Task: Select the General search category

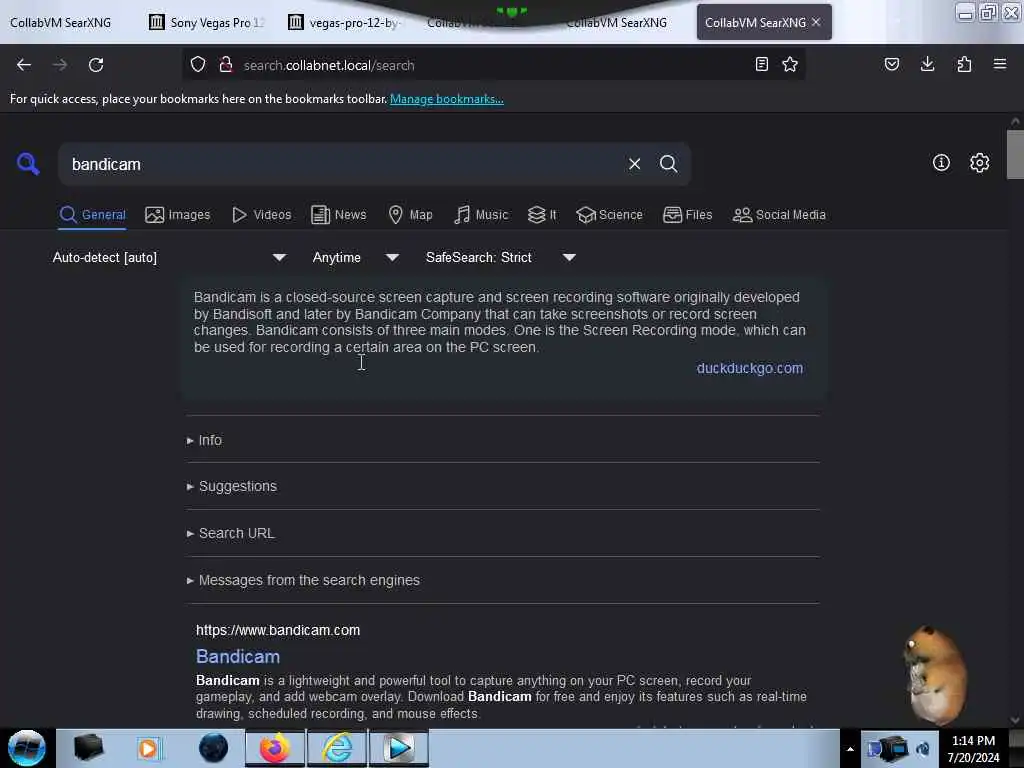Action: tap(92, 215)
